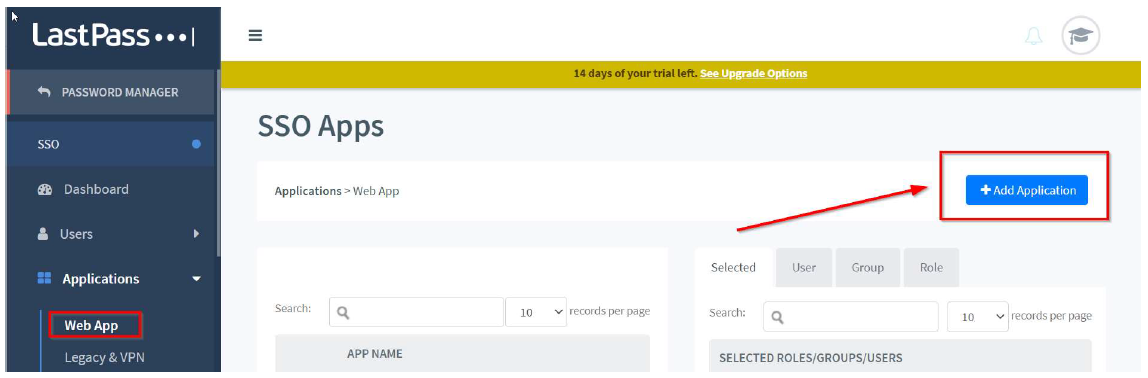Click Applications in the breadcrumb
Image resolution: width=1148 pixels, height=378 pixels.
(x=308, y=191)
